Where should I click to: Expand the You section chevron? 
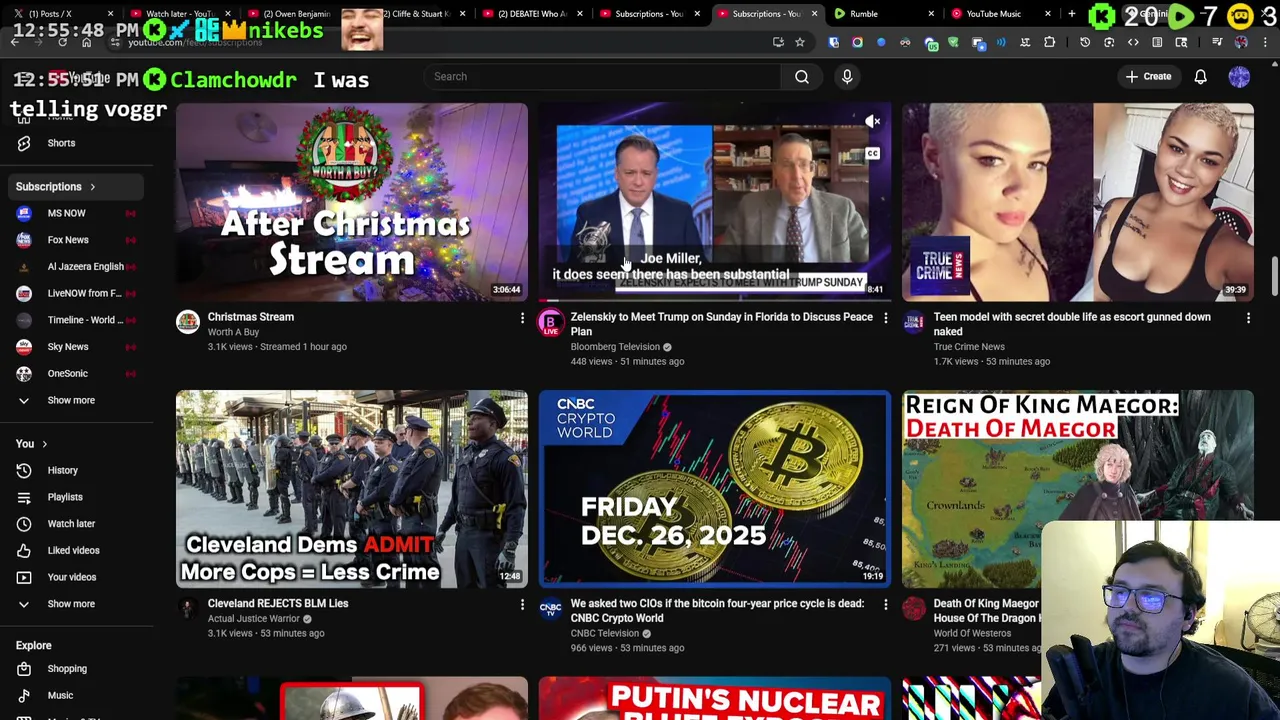tap(44, 444)
